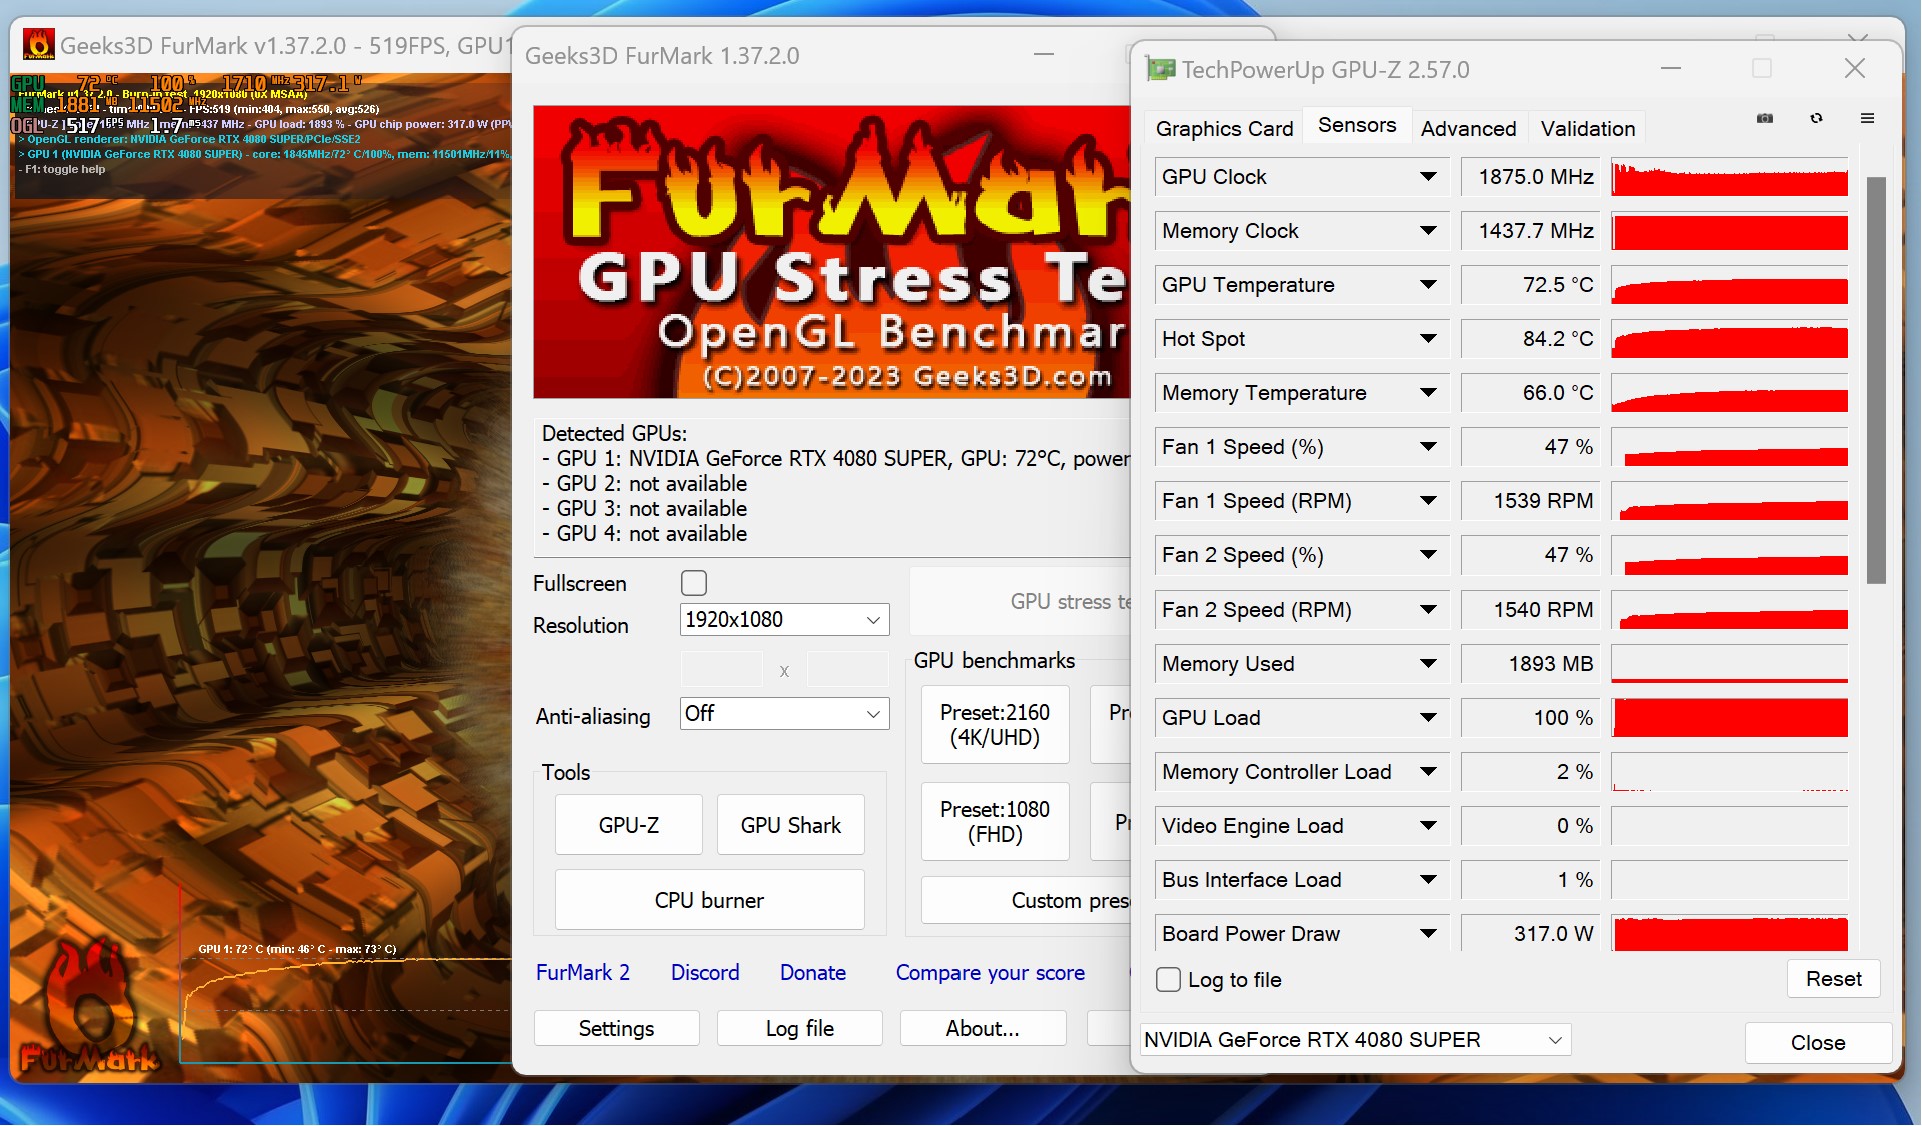Expand the Fan 2 Speed (RPM) dropdown
1922x1126 pixels.
1428,610
